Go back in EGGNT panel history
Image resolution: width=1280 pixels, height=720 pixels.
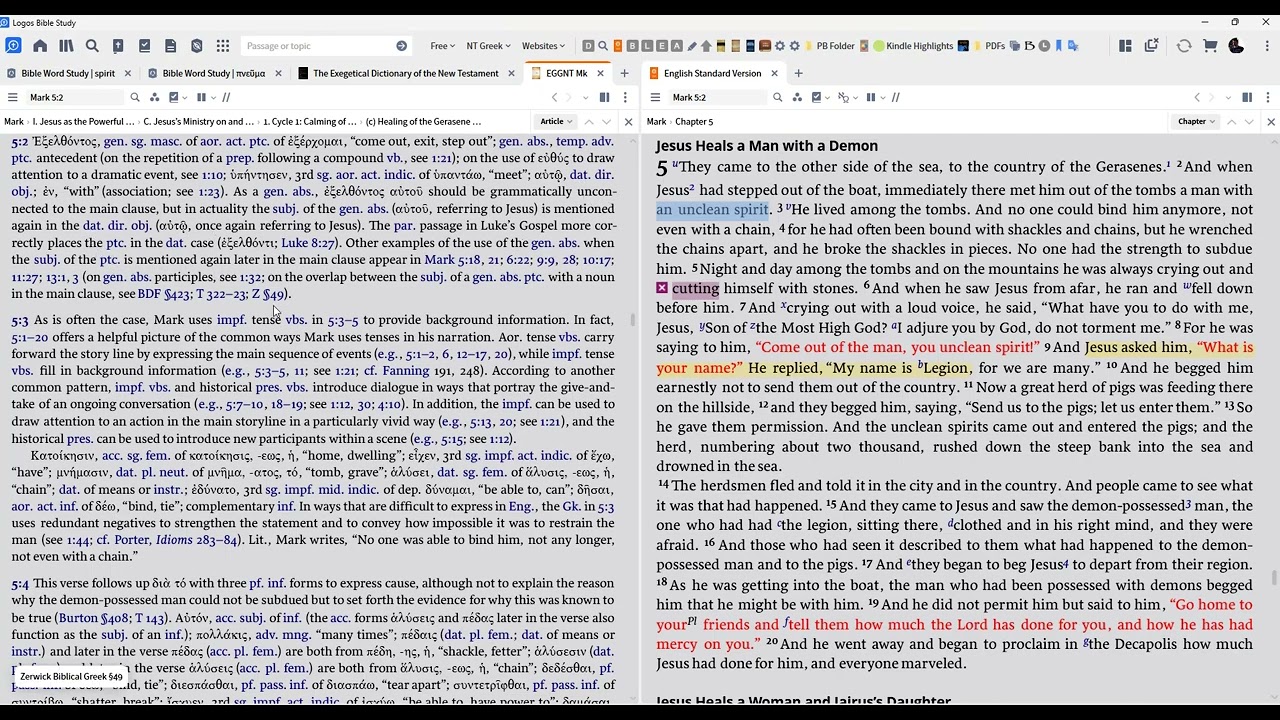555,97
